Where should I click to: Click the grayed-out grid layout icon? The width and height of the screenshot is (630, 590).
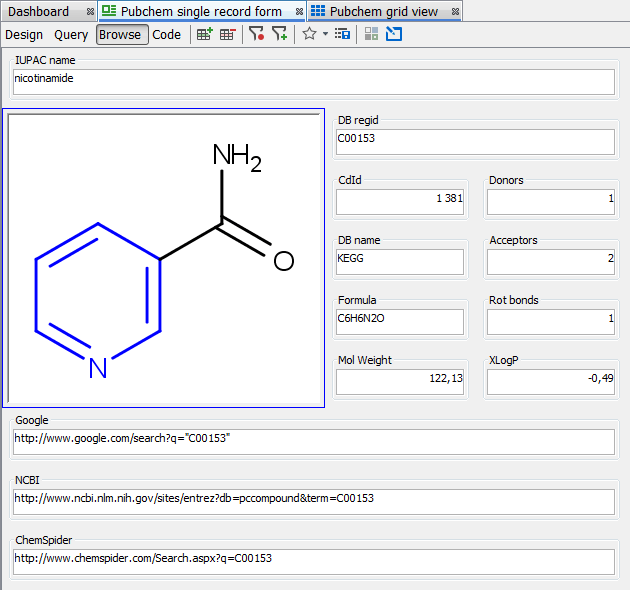pyautogui.click(x=371, y=34)
